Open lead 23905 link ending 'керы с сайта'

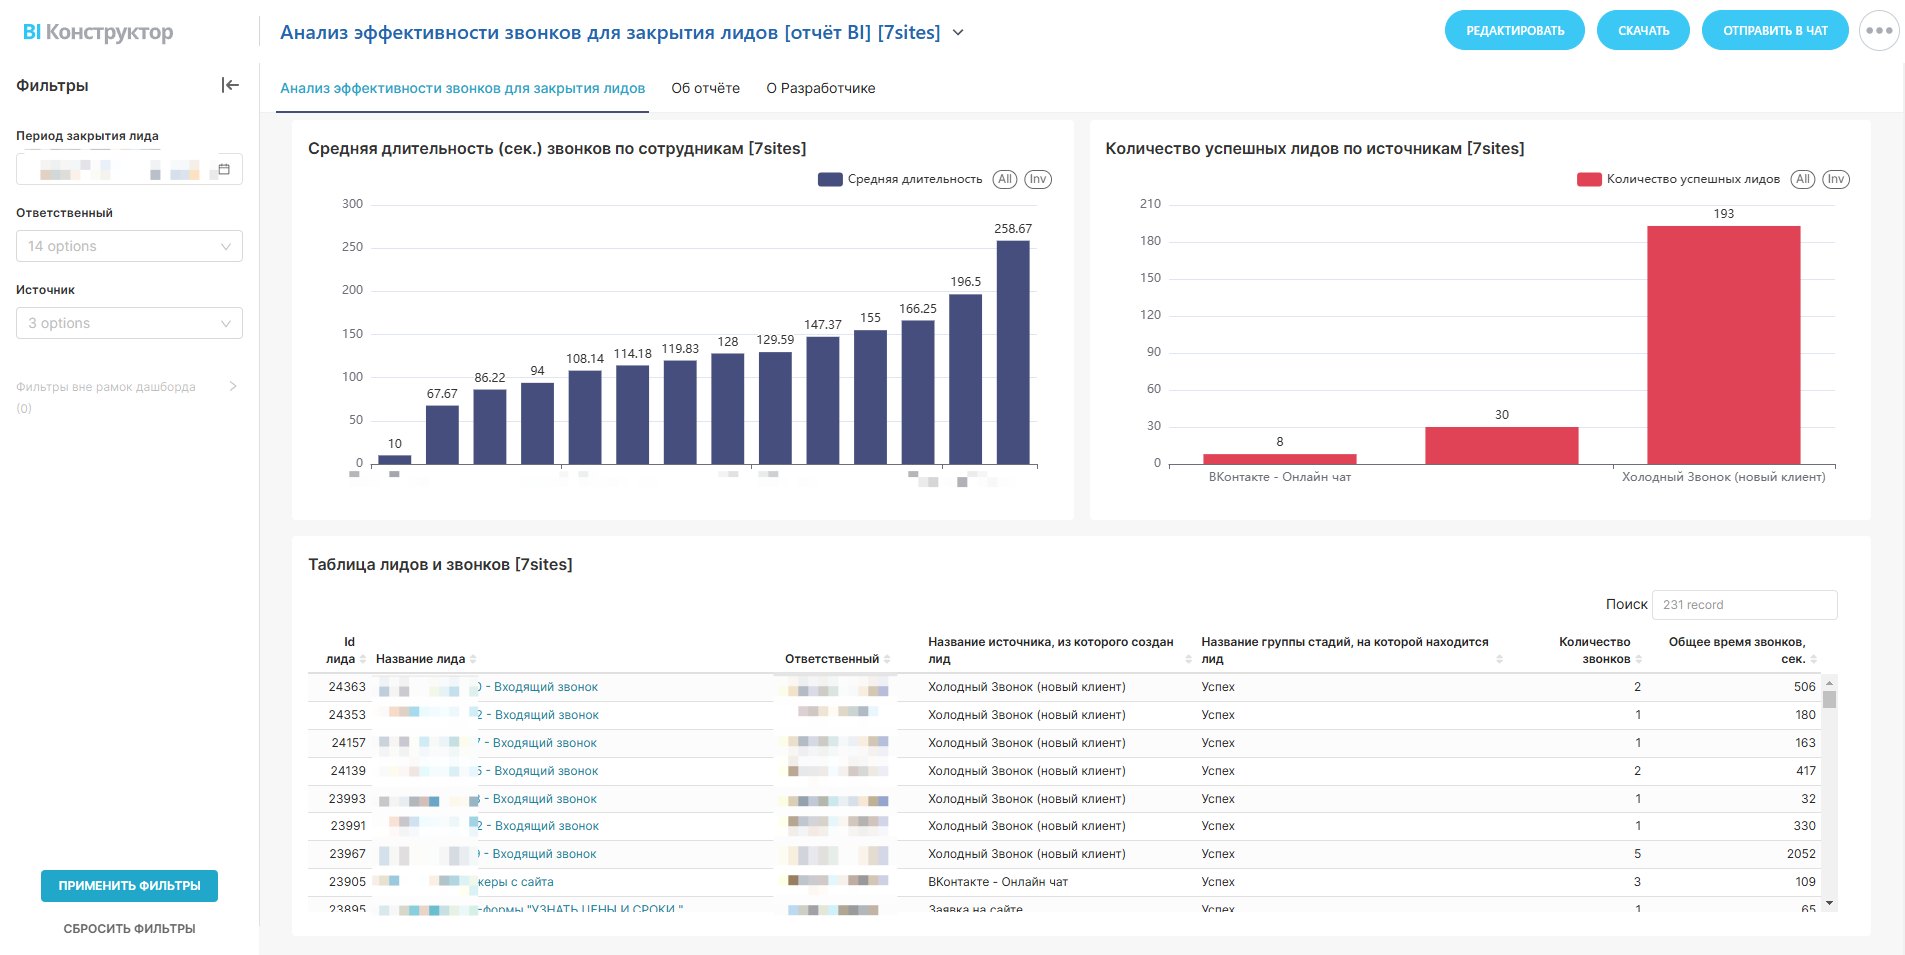(516, 882)
